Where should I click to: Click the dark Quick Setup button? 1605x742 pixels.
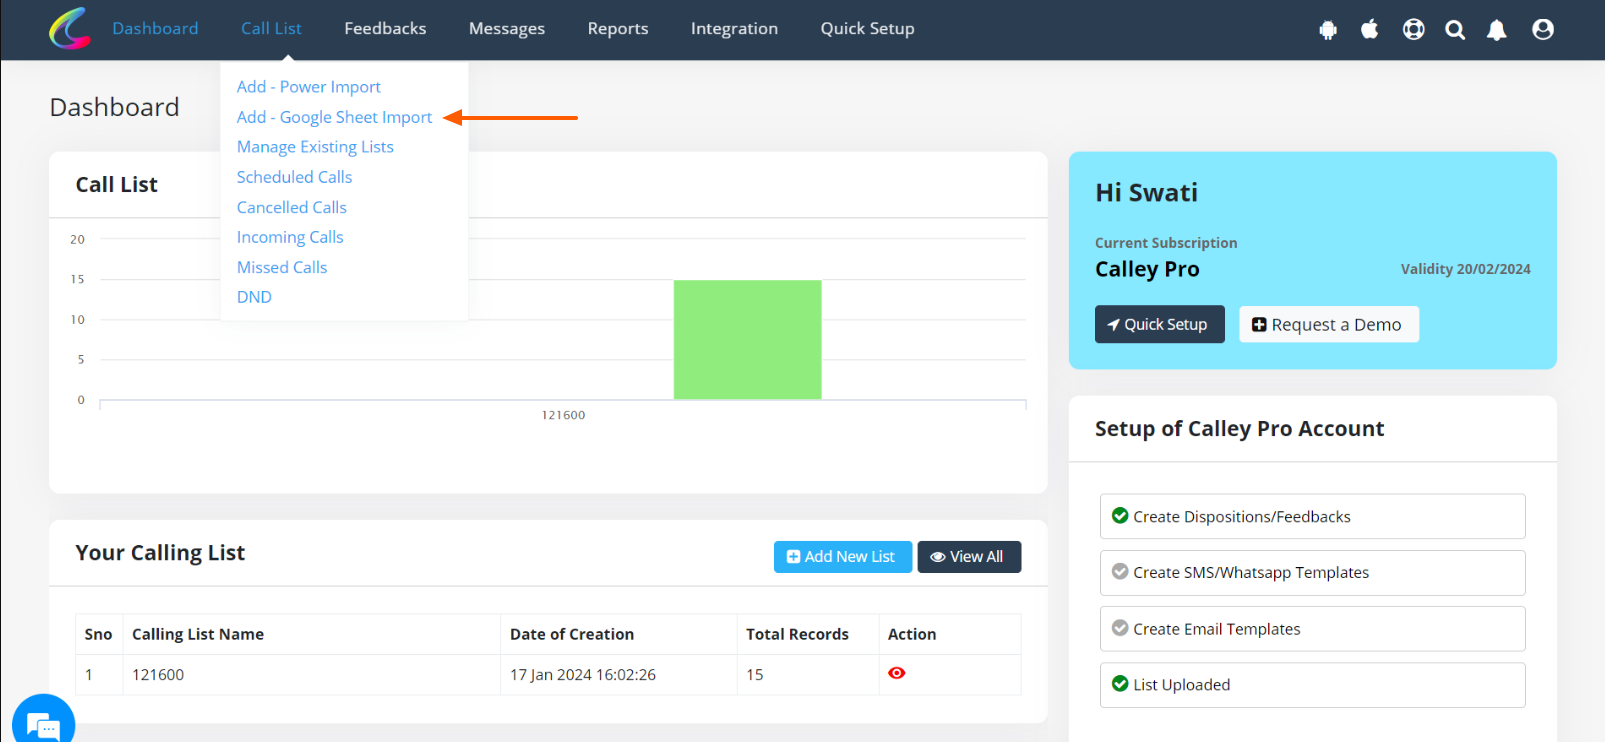pos(1159,324)
